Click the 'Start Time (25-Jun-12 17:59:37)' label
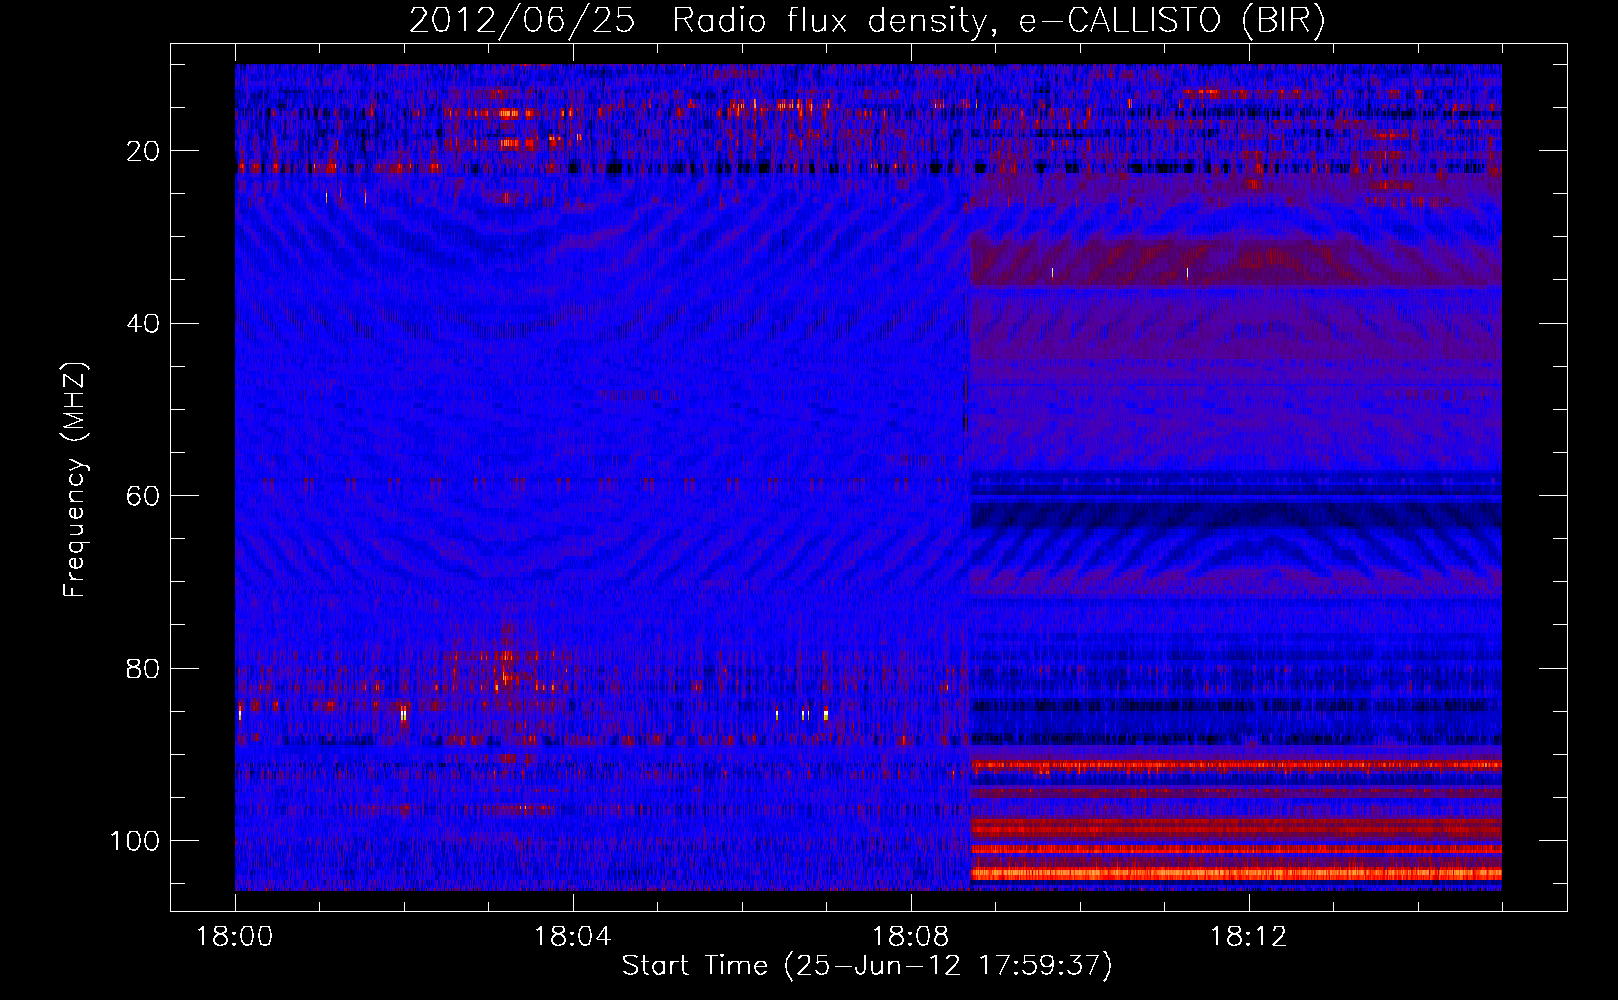The height and width of the screenshot is (1000, 1618). tap(867, 966)
